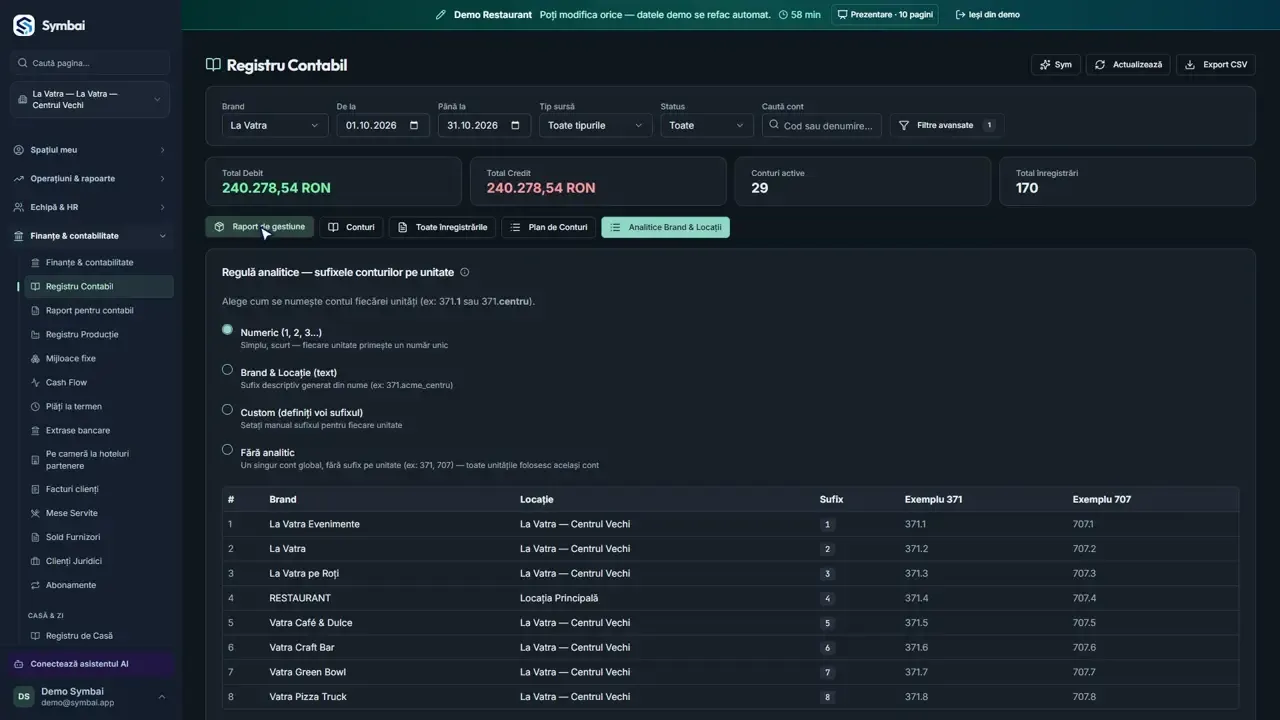Expand the Echipă & HR section
The width and height of the screenshot is (1280, 720).
click(x=91, y=207)
